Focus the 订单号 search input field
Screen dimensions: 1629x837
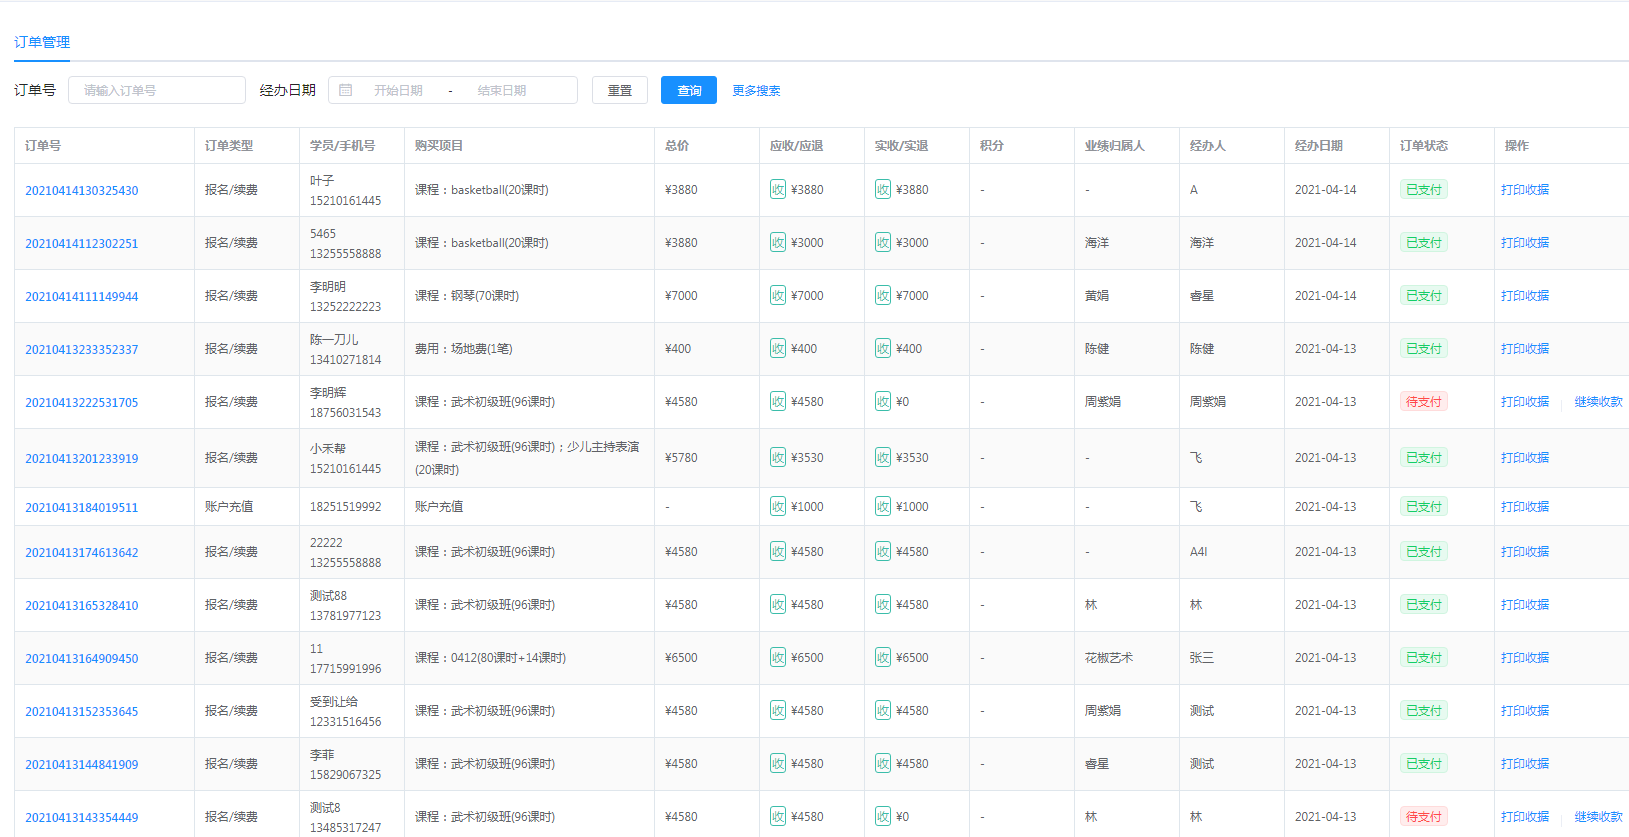click(x=157, y=90)
